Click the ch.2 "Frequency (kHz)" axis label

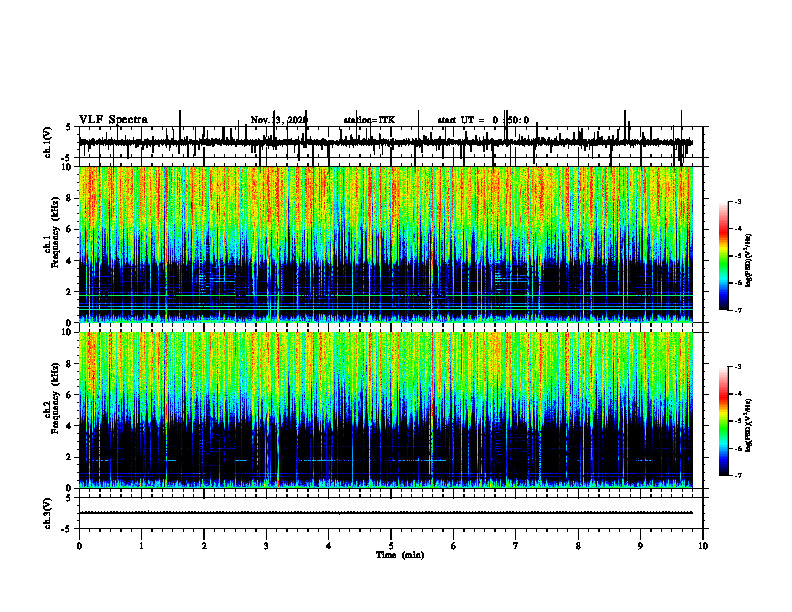tap(56, 398)
